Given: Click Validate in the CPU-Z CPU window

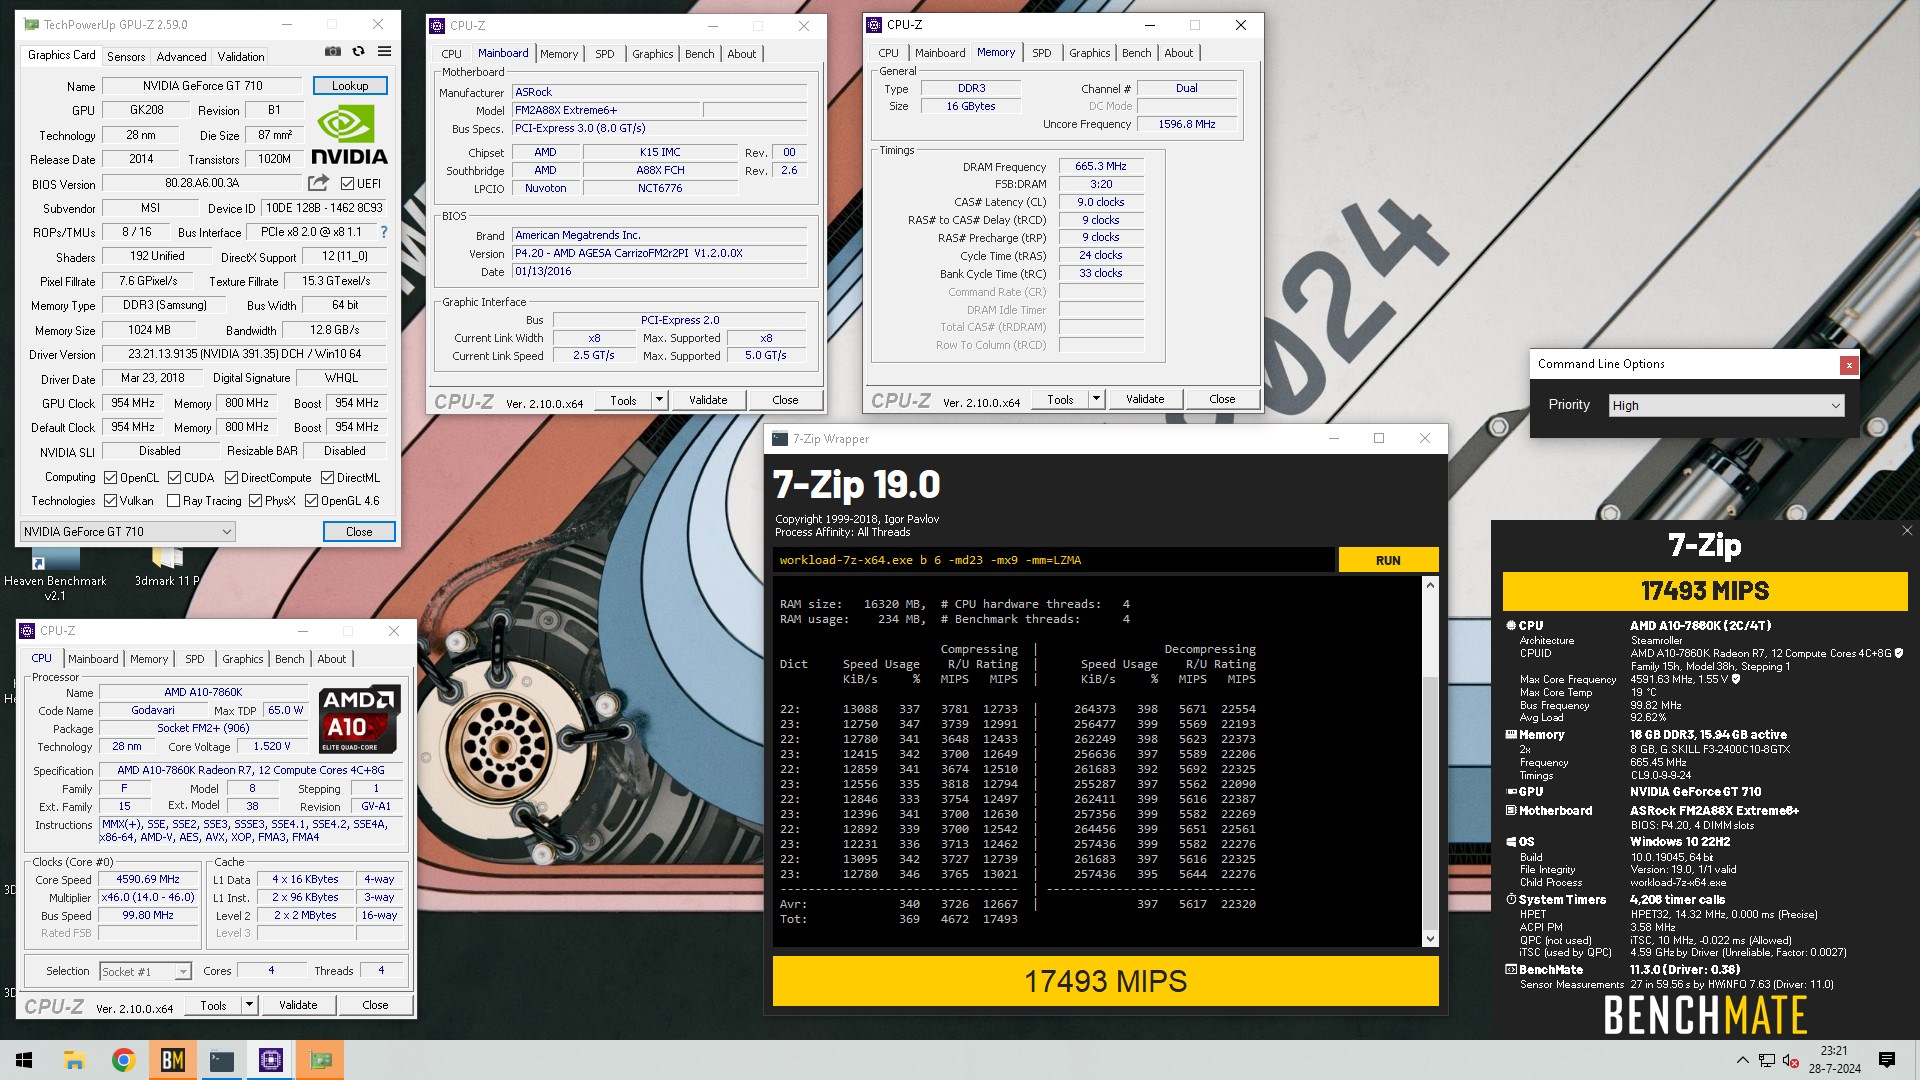Looking at the screenshot, I should coord(298,1005).
